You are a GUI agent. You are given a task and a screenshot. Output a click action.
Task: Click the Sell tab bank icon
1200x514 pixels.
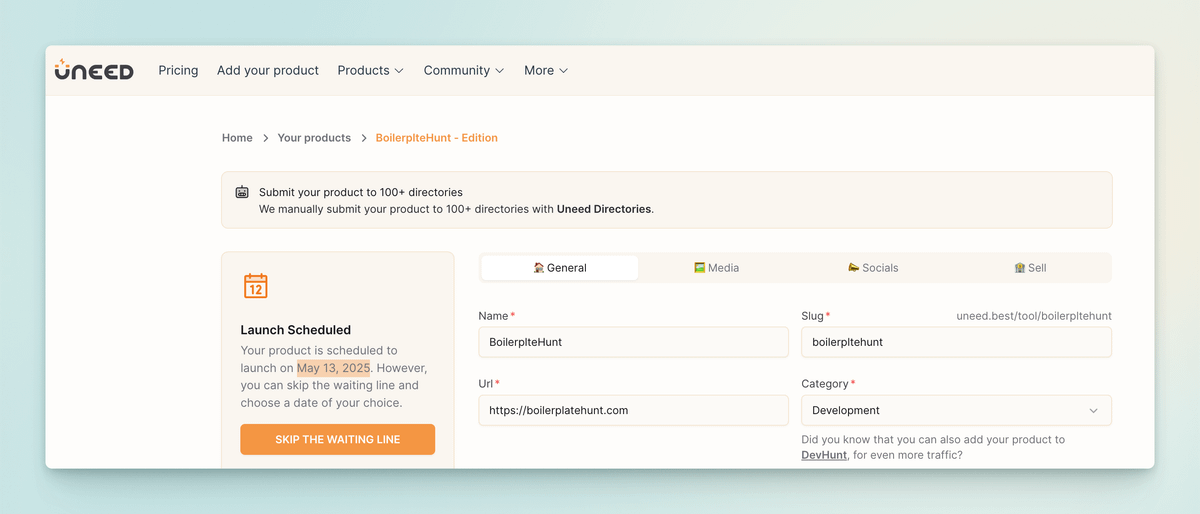click(1019, 268)
